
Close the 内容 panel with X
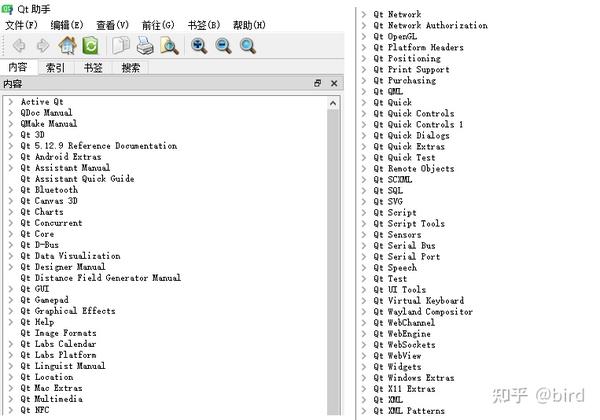coord(334,83)
